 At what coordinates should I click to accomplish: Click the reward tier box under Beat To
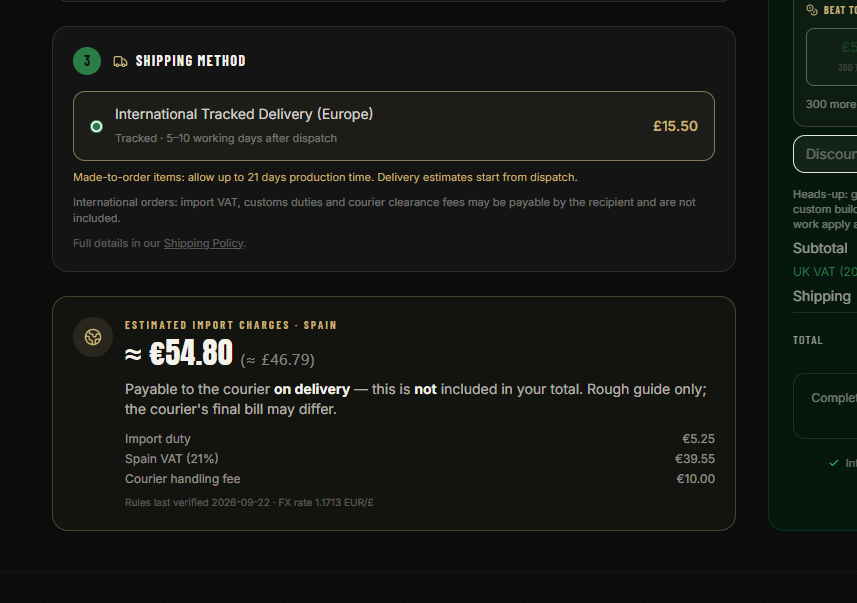831,57
